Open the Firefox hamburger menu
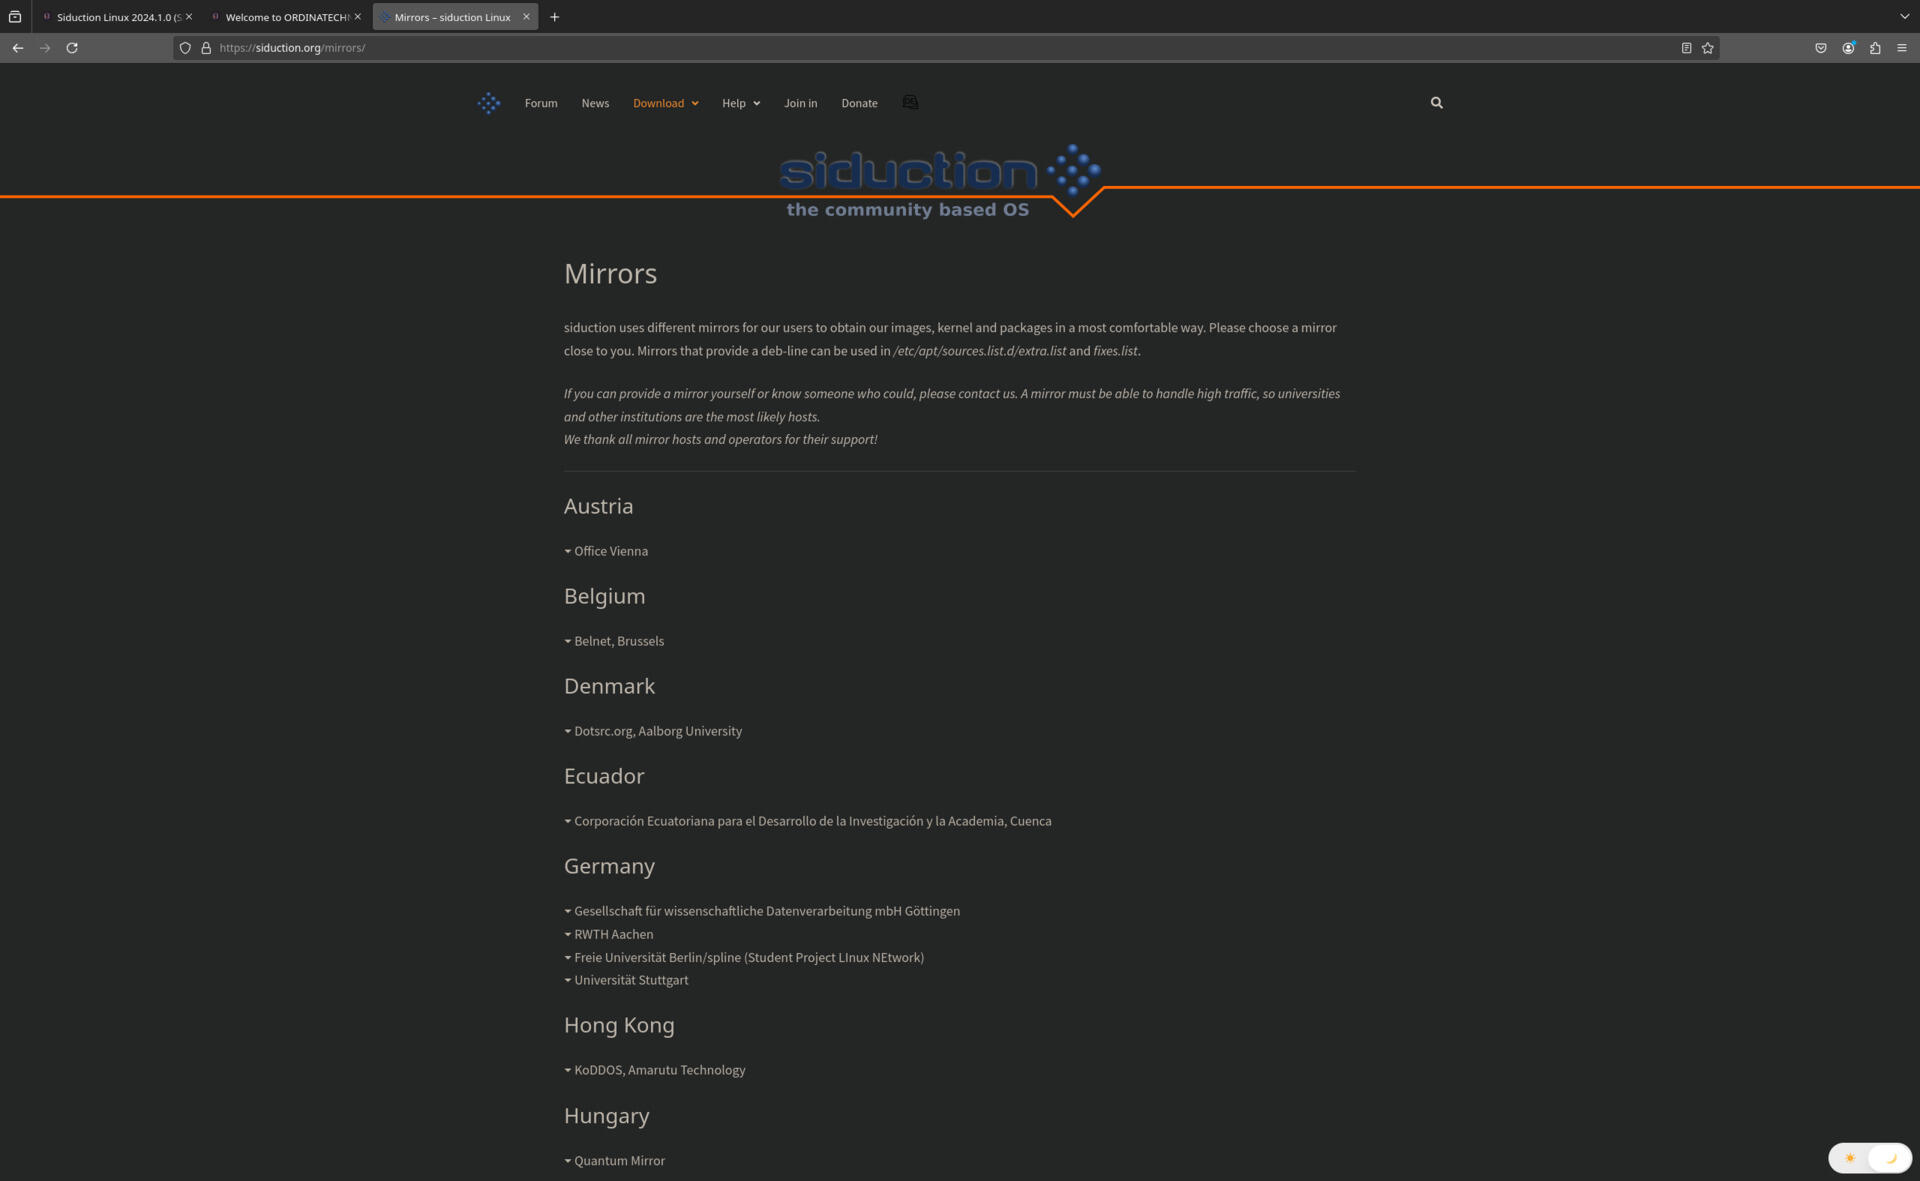 point(1902,48)
